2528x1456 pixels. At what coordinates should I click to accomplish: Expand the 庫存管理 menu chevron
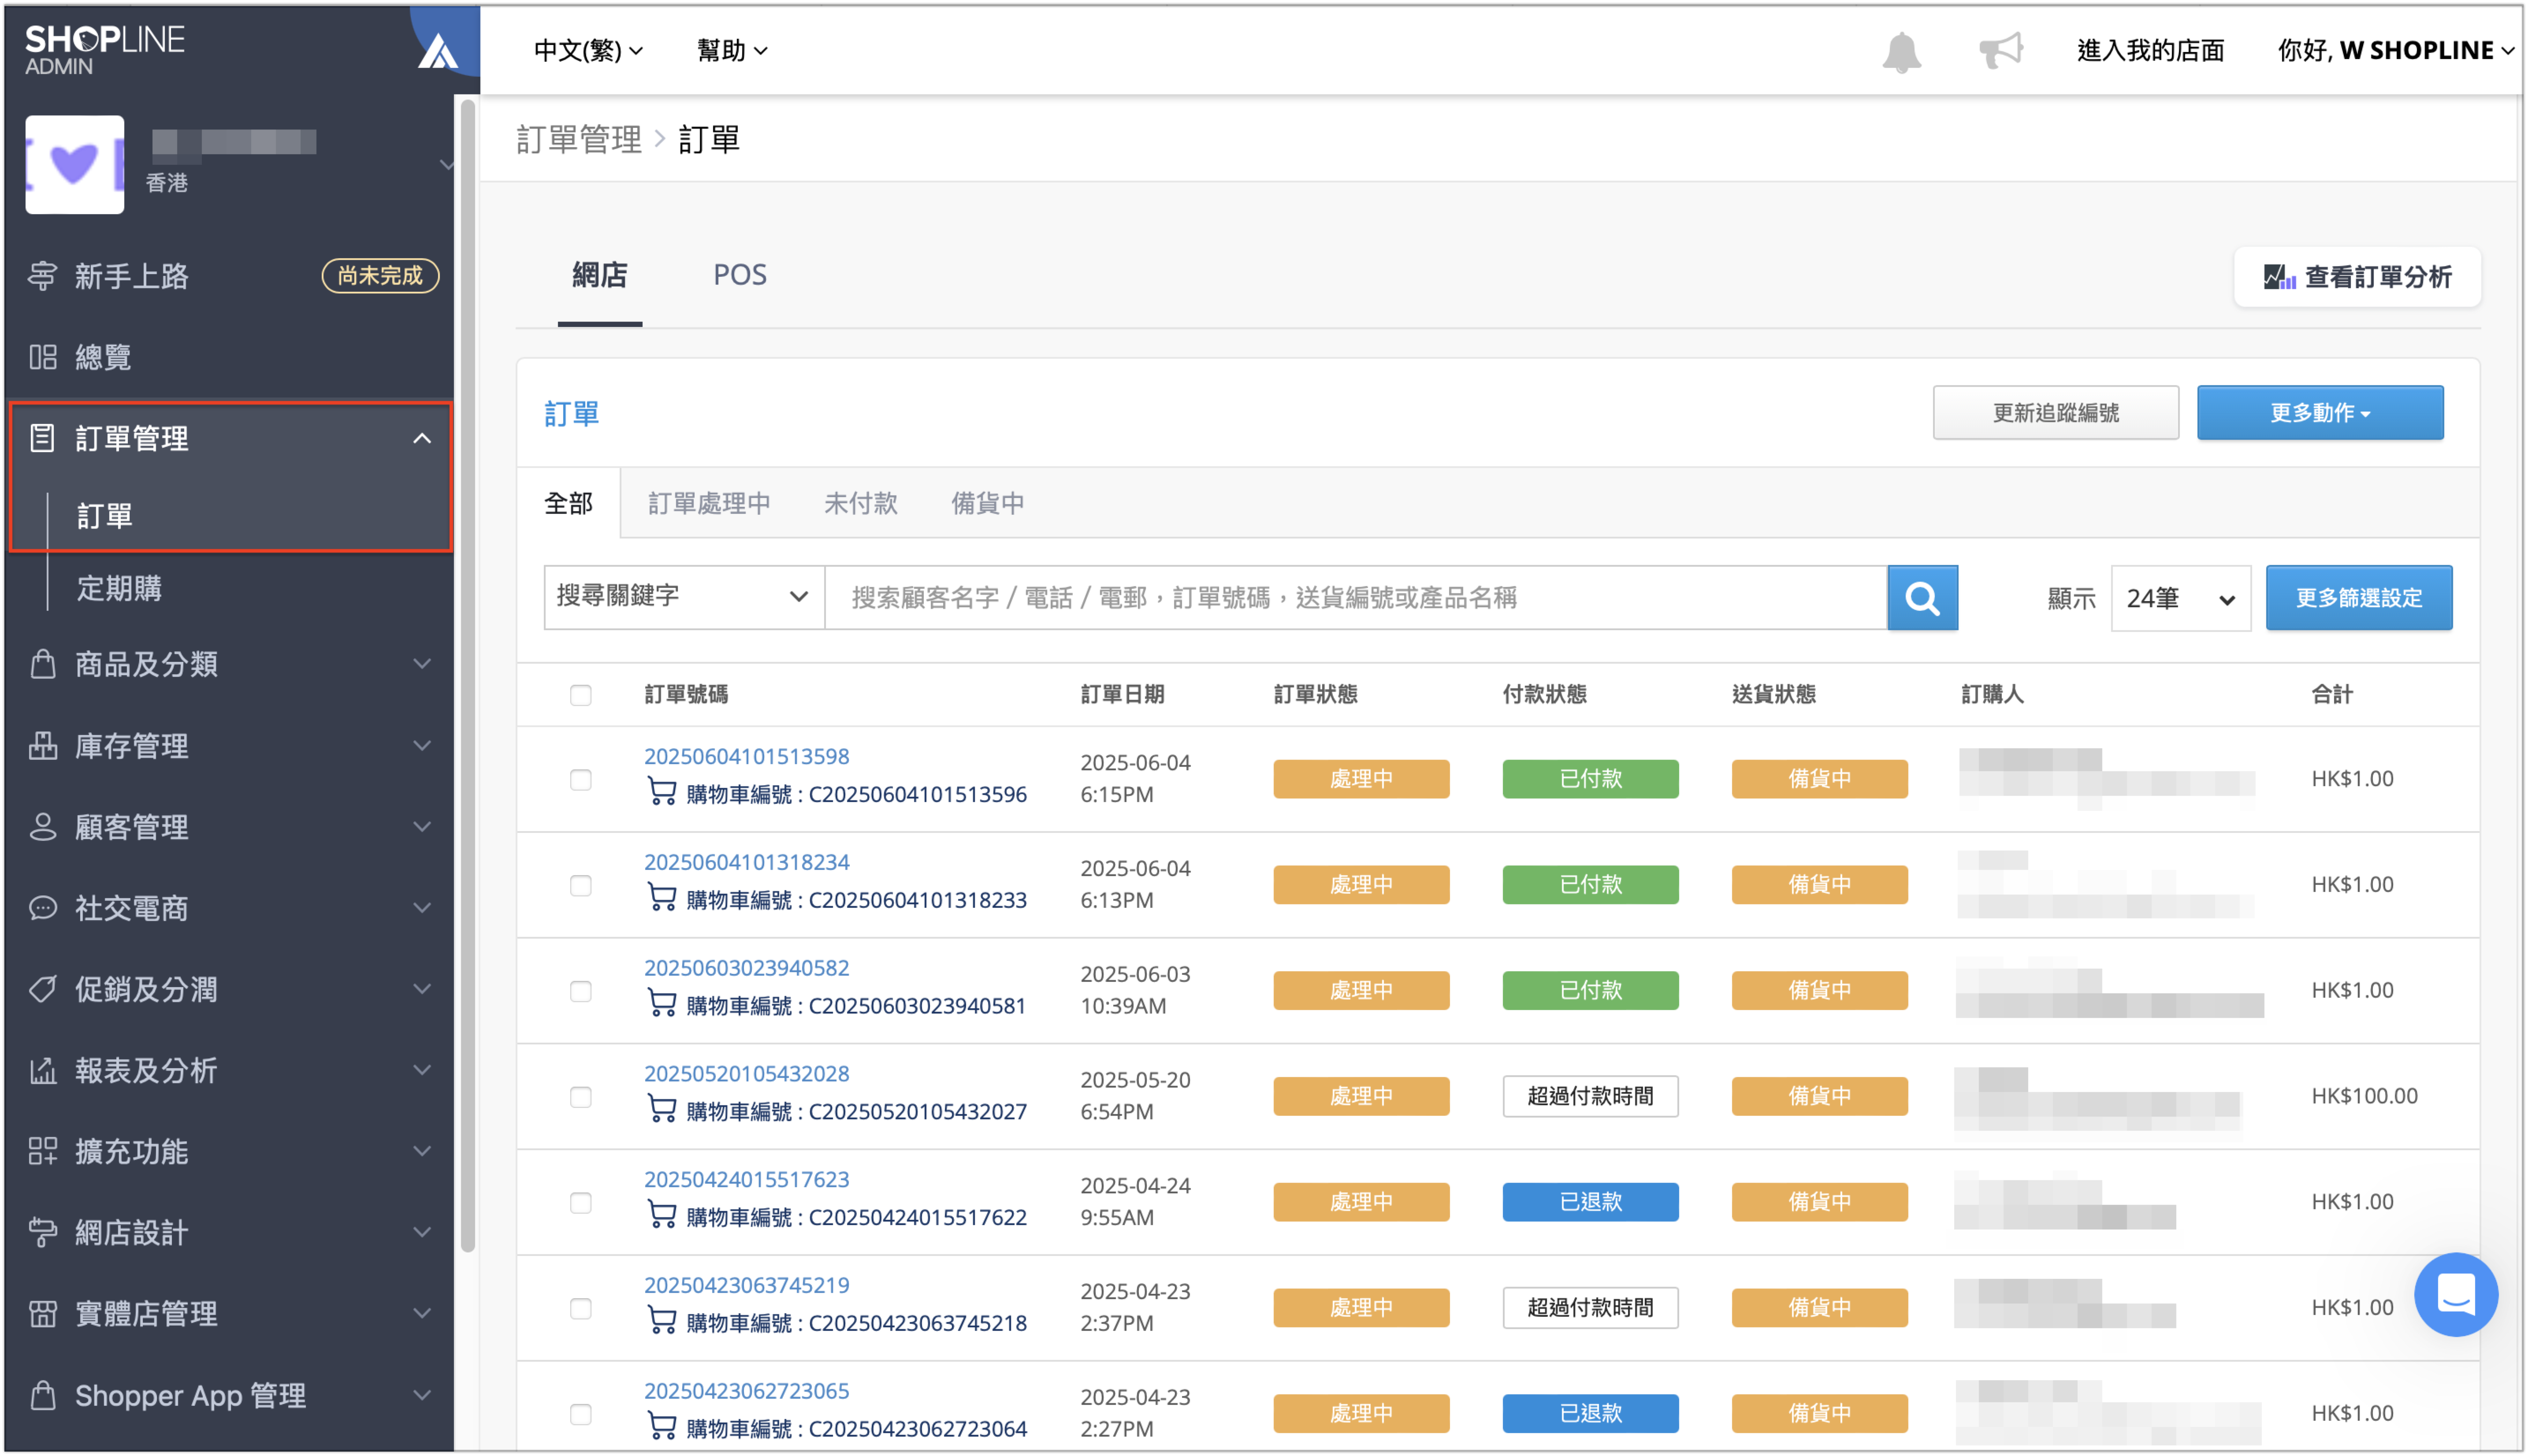pyautogui.click(x=422, y=745)
